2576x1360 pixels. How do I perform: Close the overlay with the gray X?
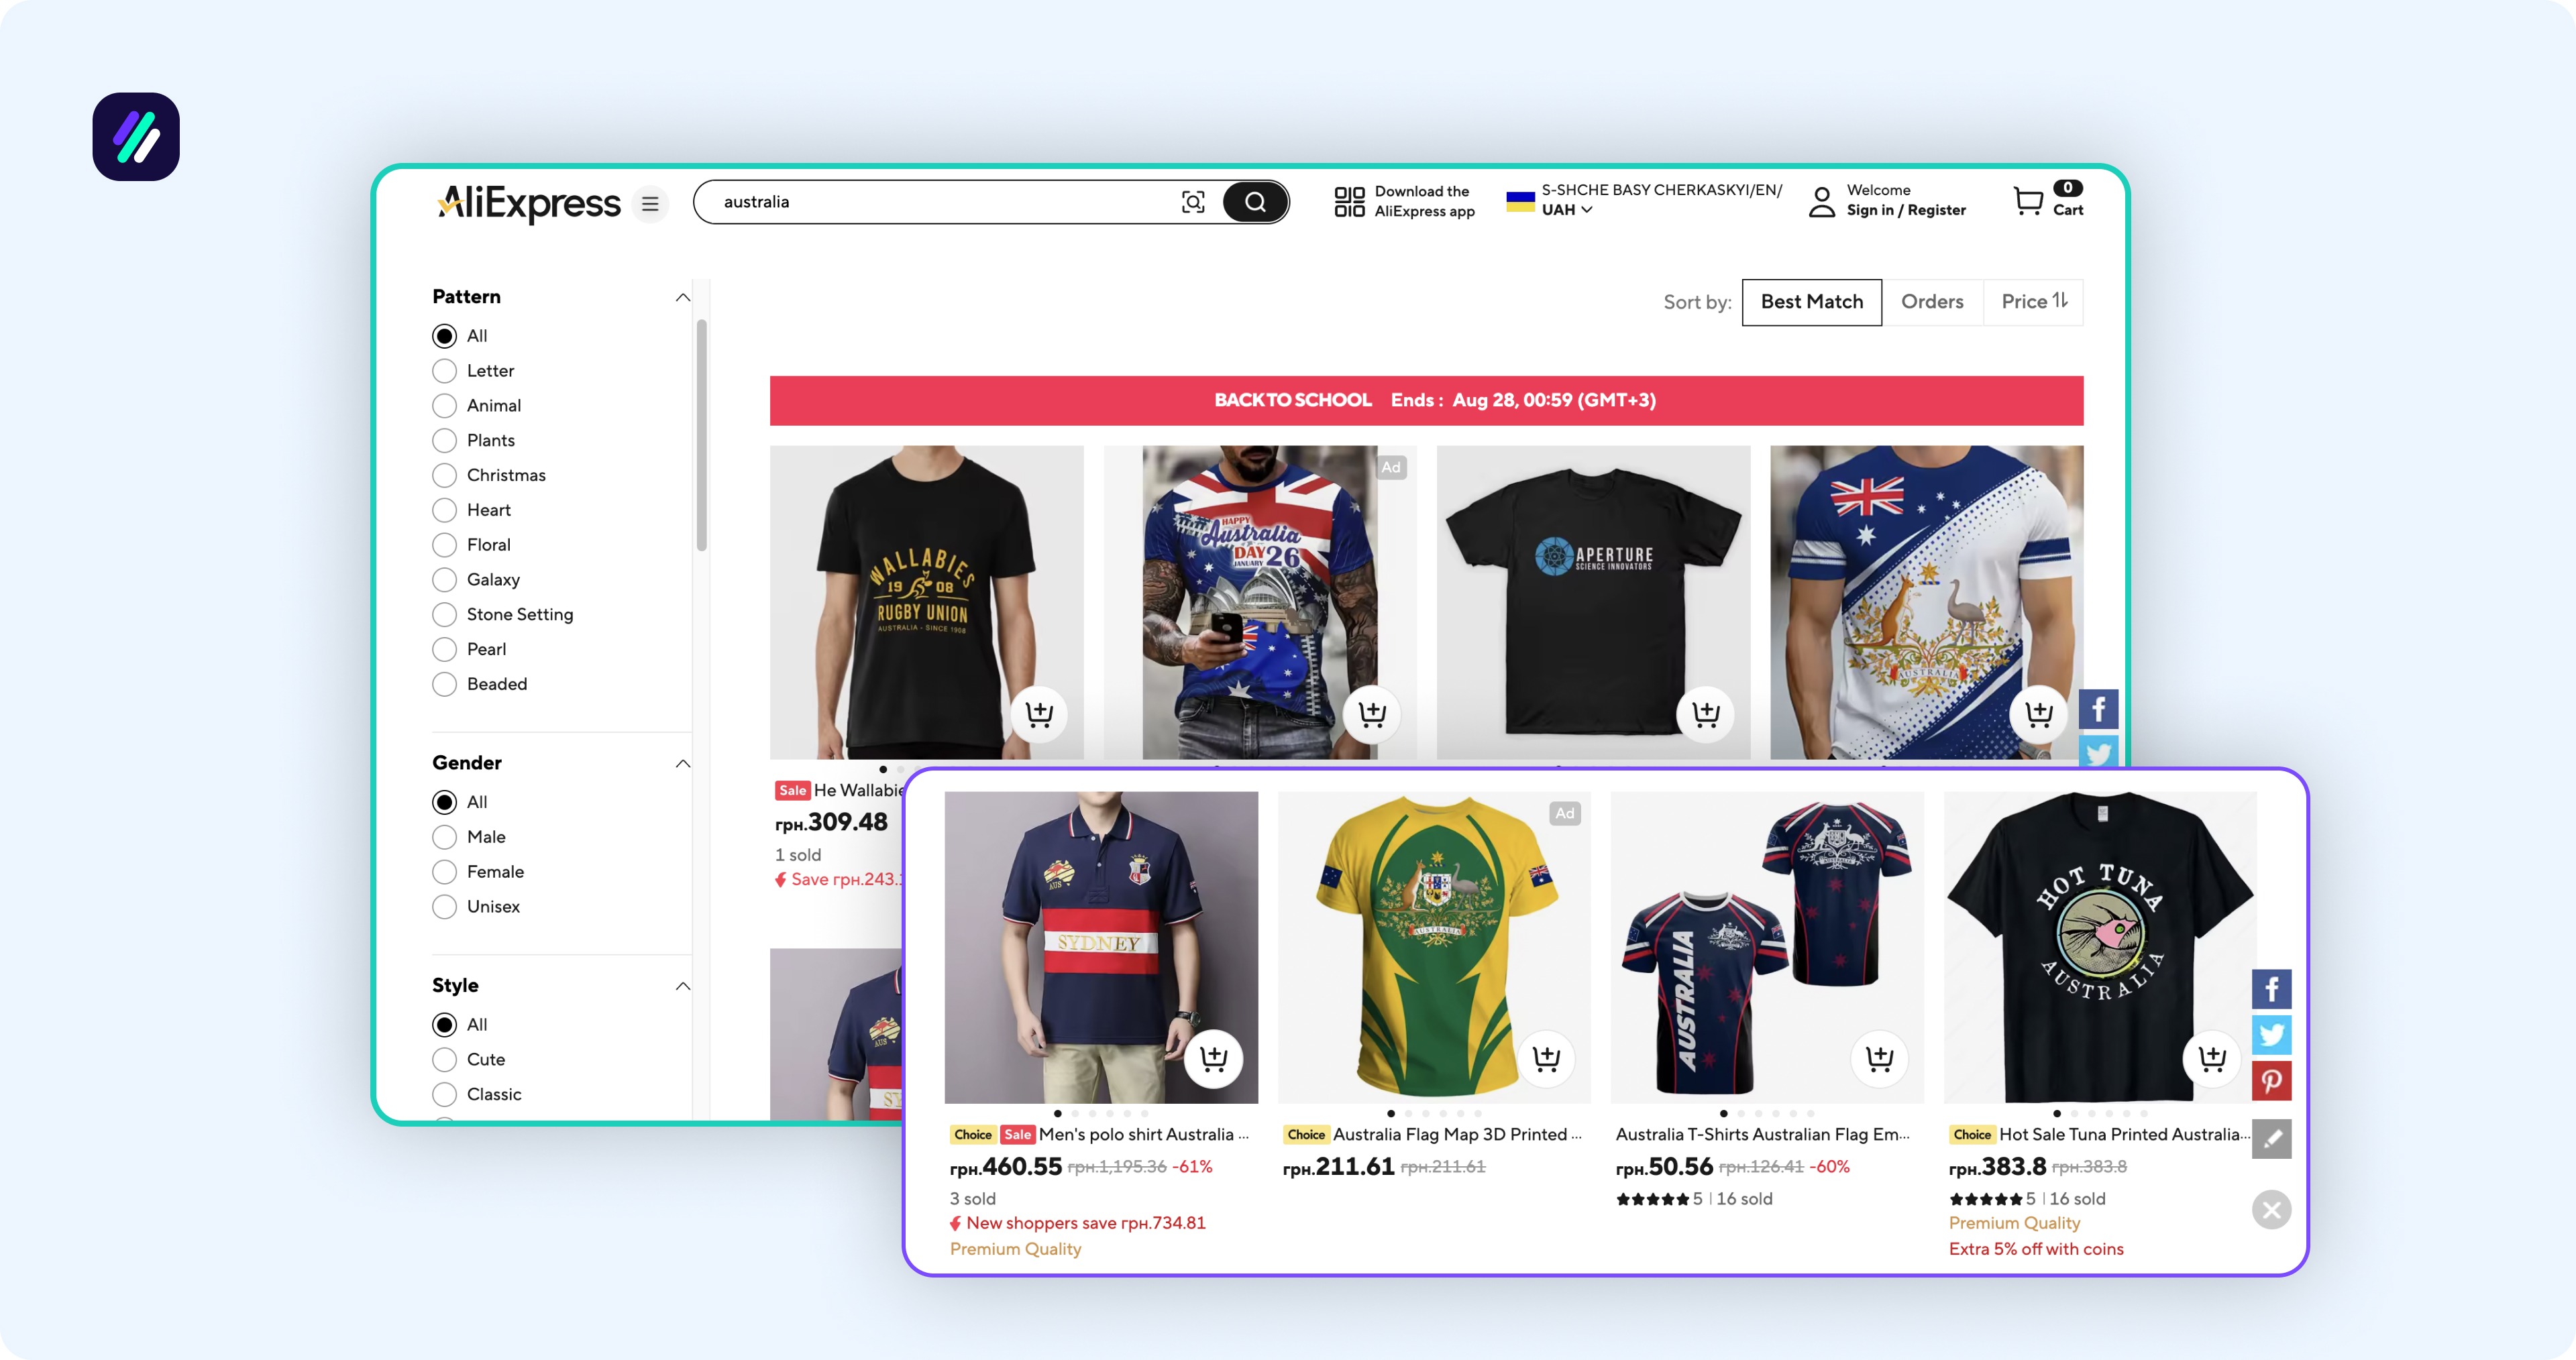2271,1210
